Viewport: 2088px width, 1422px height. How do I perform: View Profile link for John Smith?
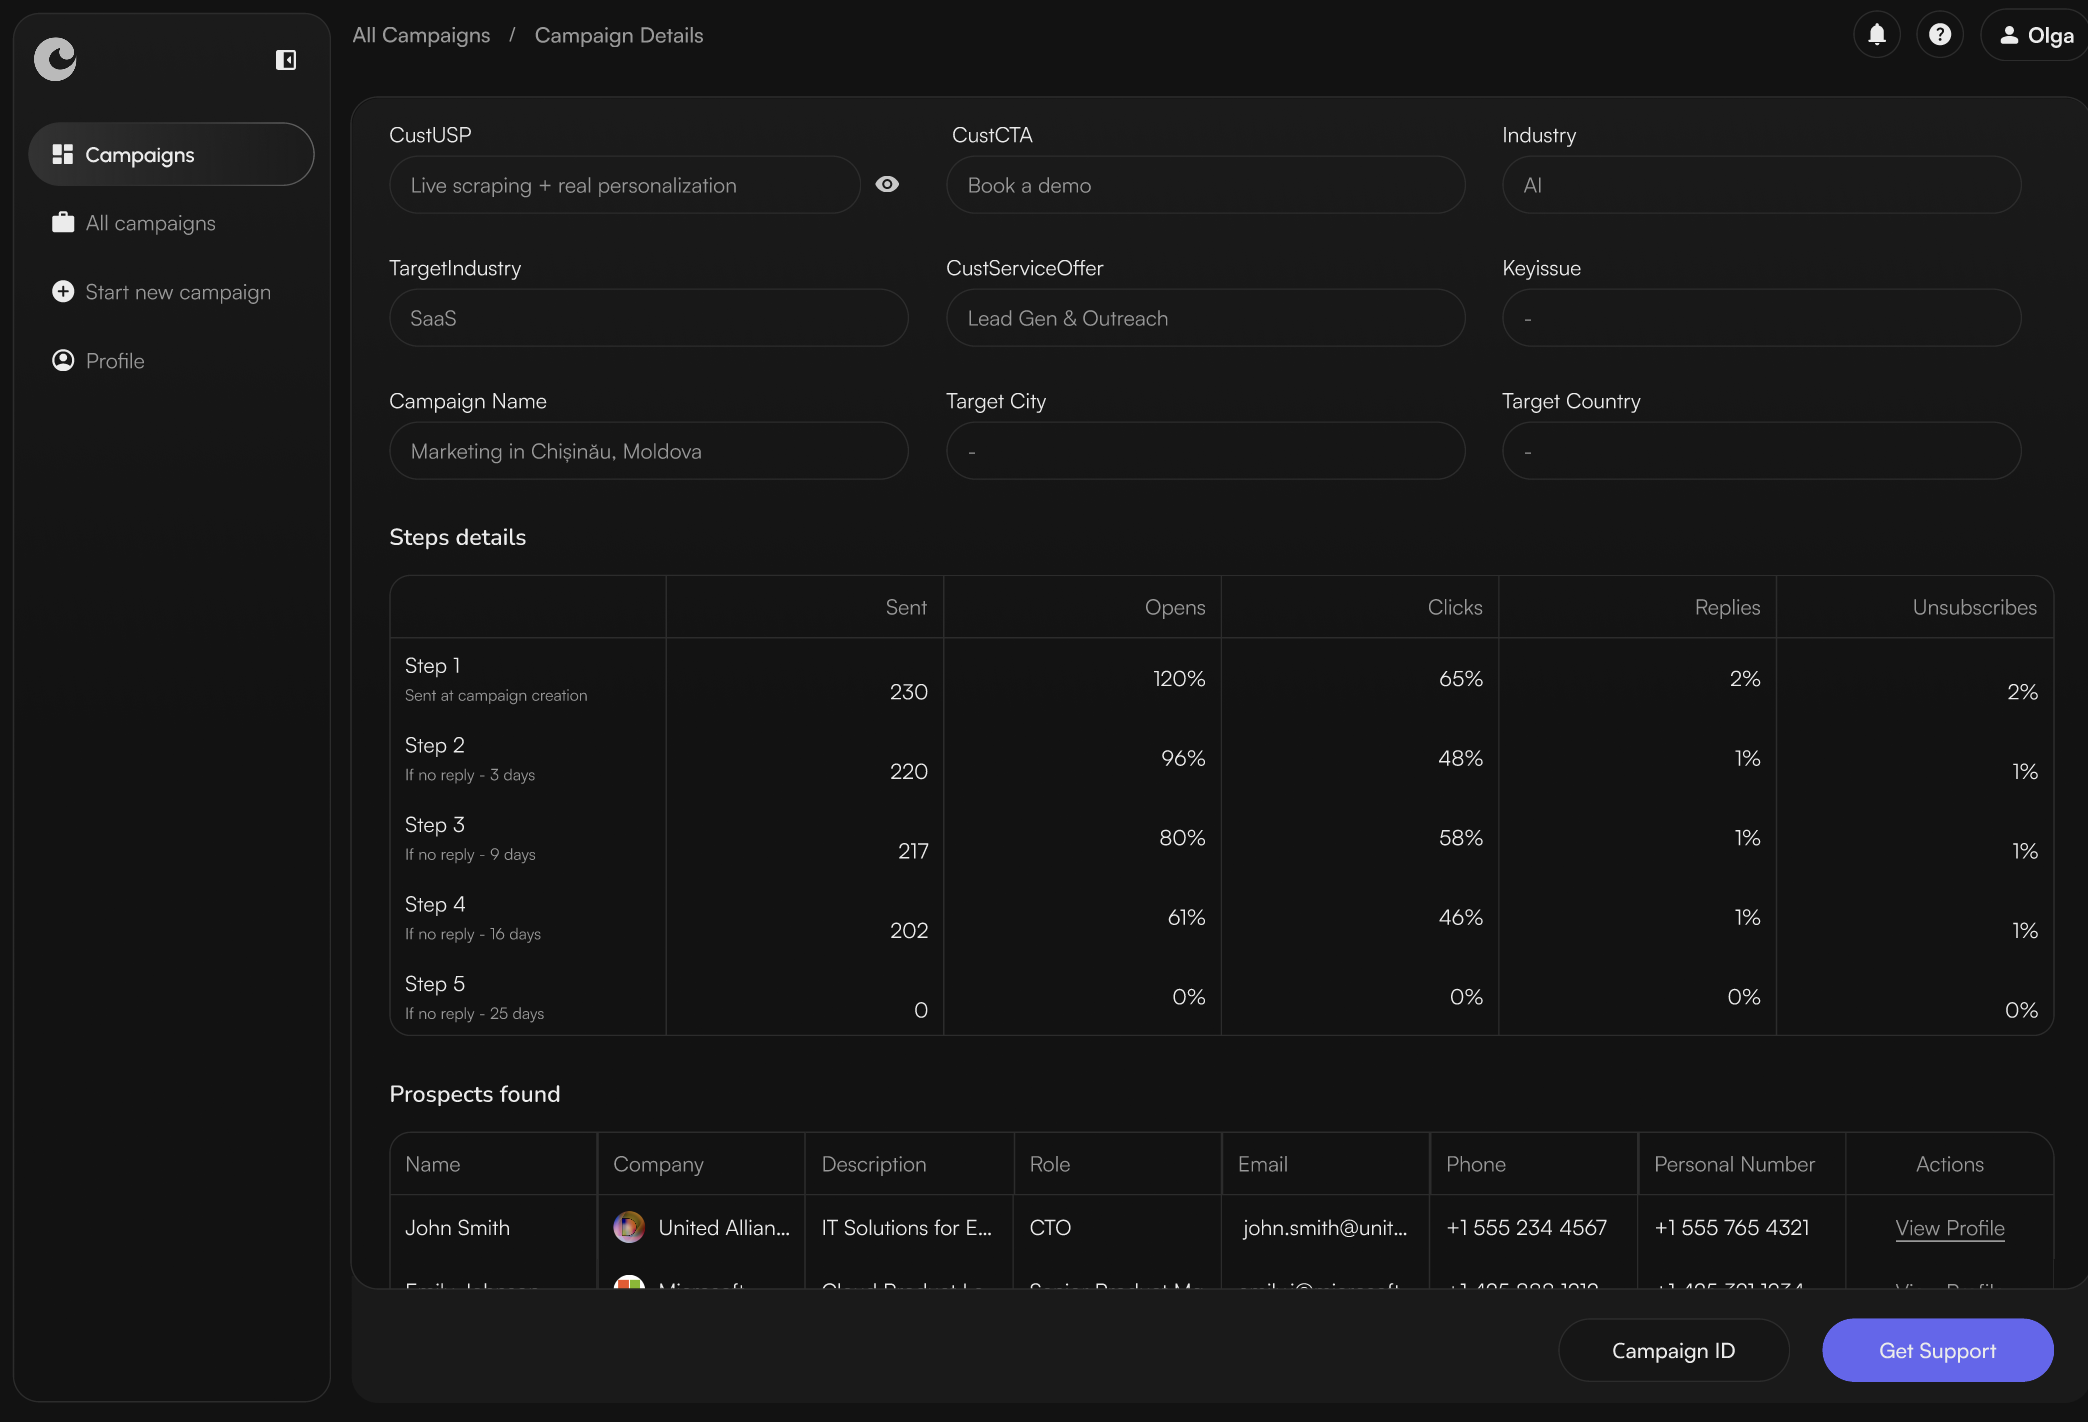pyautogui.click(x=1949, y=1228)
